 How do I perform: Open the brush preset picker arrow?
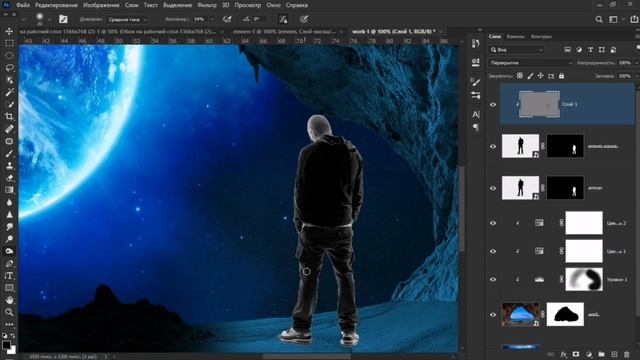coord(49,19)
